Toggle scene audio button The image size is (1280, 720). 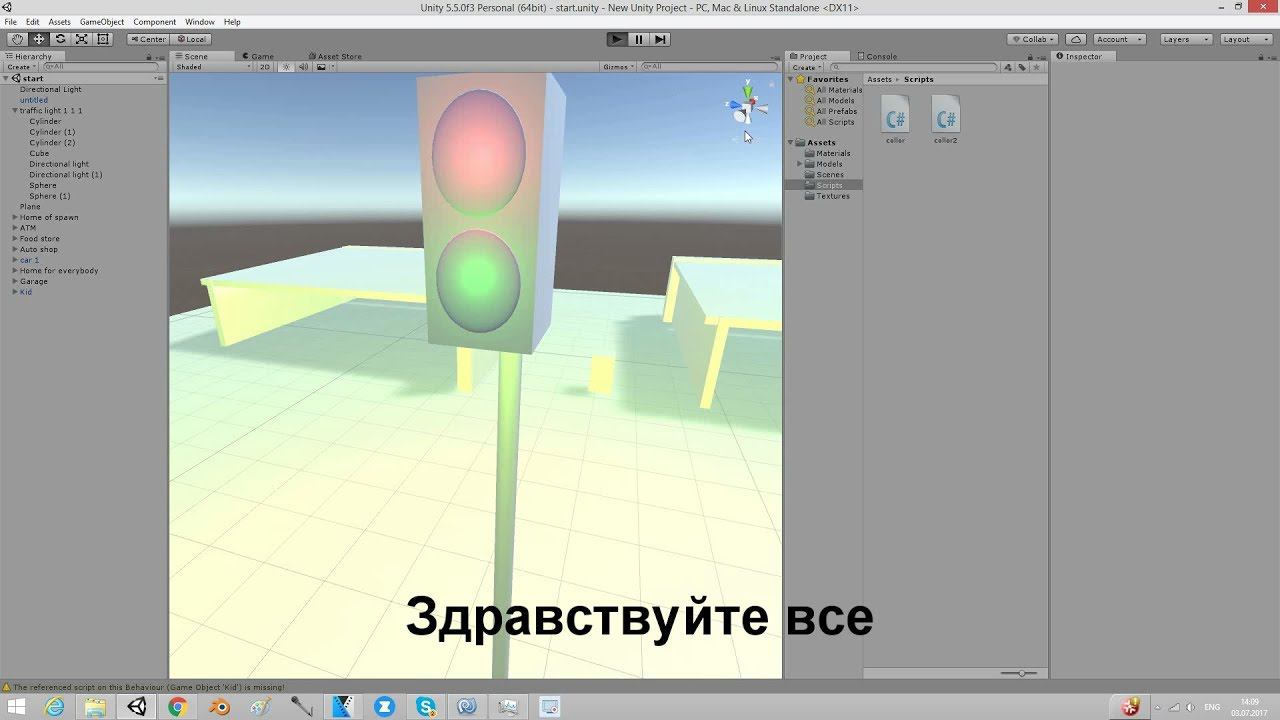(303, 67)
